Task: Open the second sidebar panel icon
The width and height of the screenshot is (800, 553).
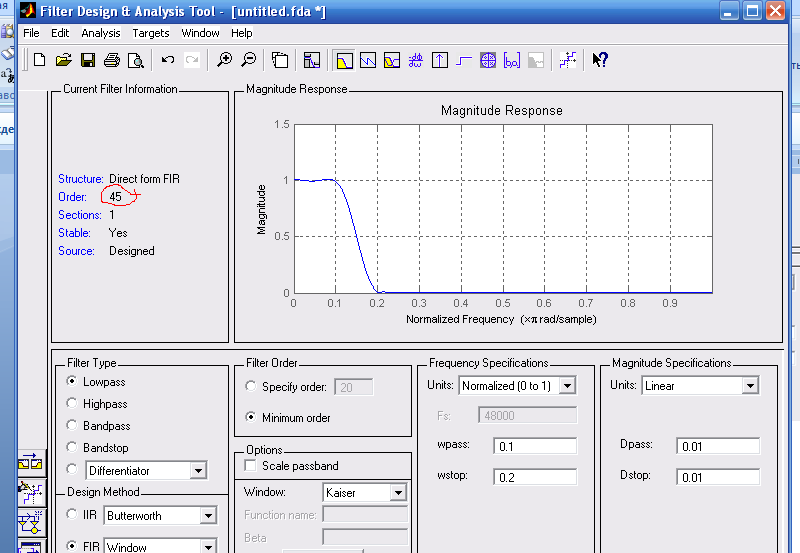Action: 31,493
